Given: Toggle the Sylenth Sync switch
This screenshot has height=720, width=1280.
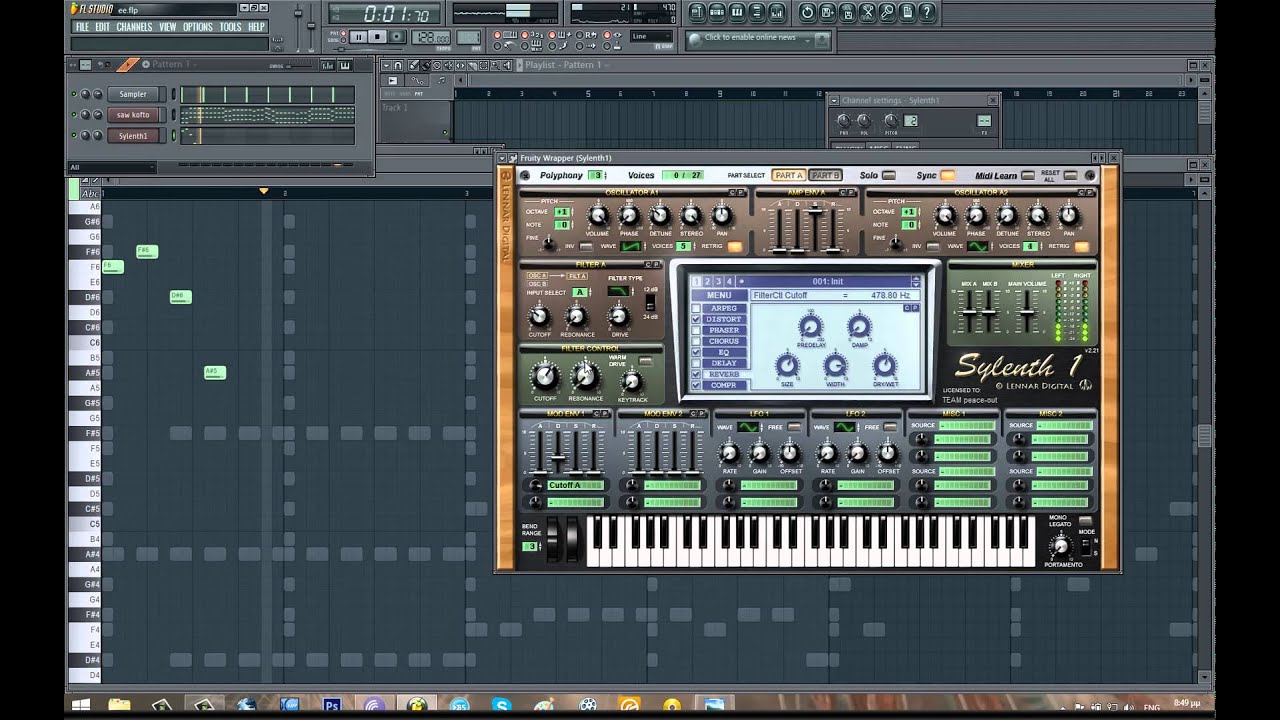Looking at the screenshot, I should click(947, 175).
